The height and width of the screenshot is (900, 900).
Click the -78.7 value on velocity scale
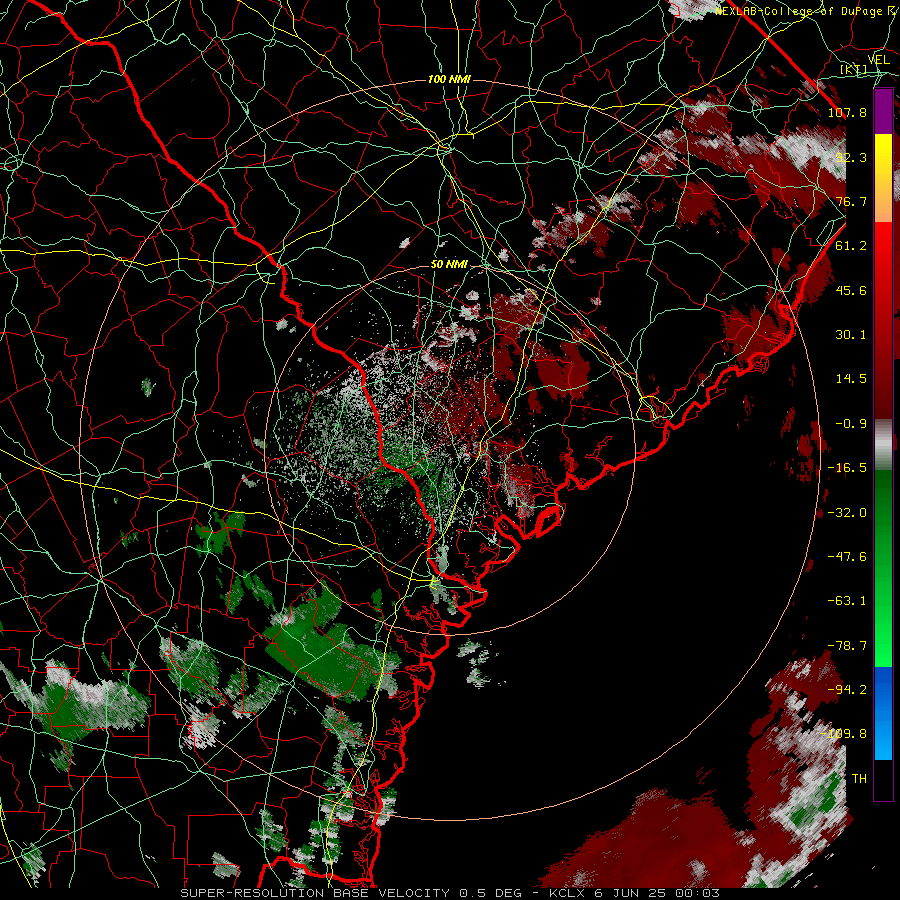847,646
